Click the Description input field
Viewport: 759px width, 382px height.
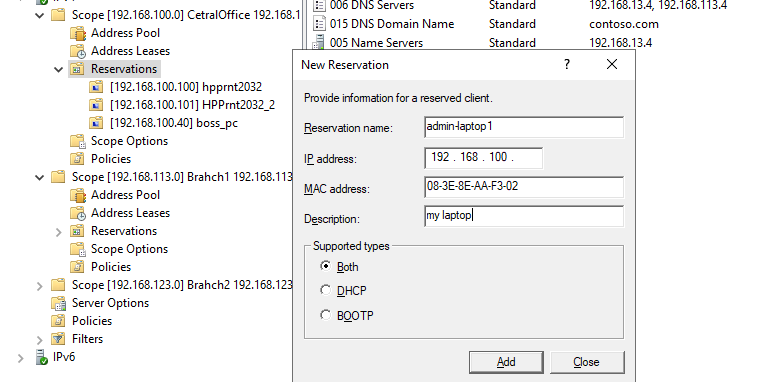[524, 216]
